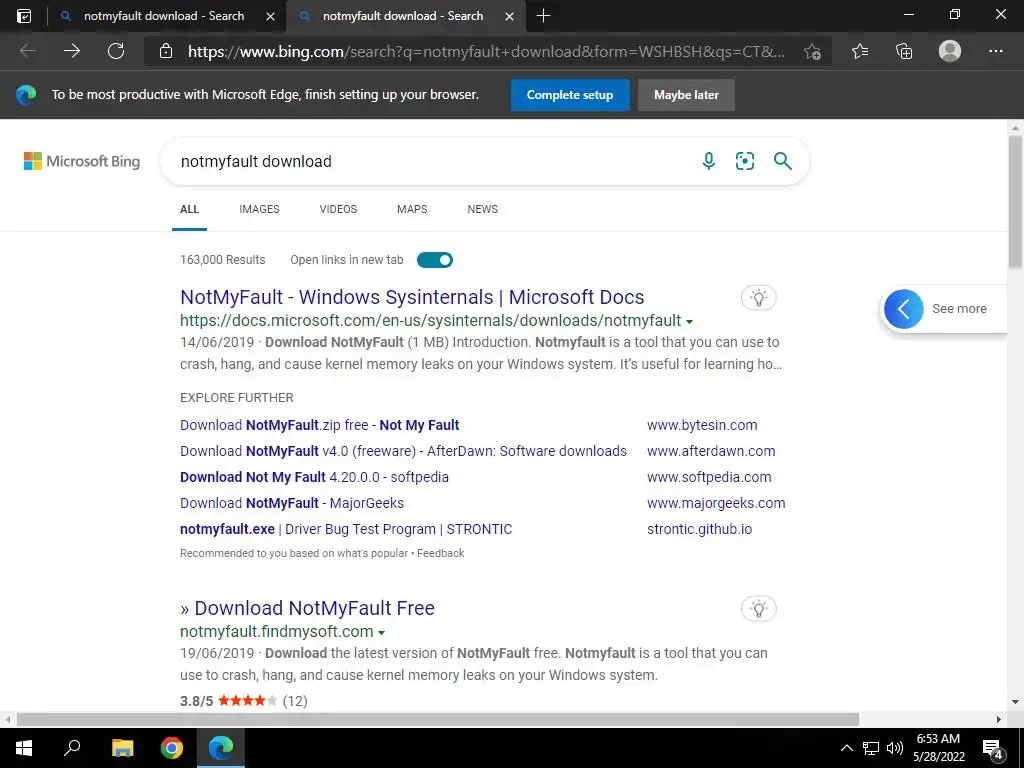
Task: Open the Windows Start menu
Action: [x=24, y=748]
